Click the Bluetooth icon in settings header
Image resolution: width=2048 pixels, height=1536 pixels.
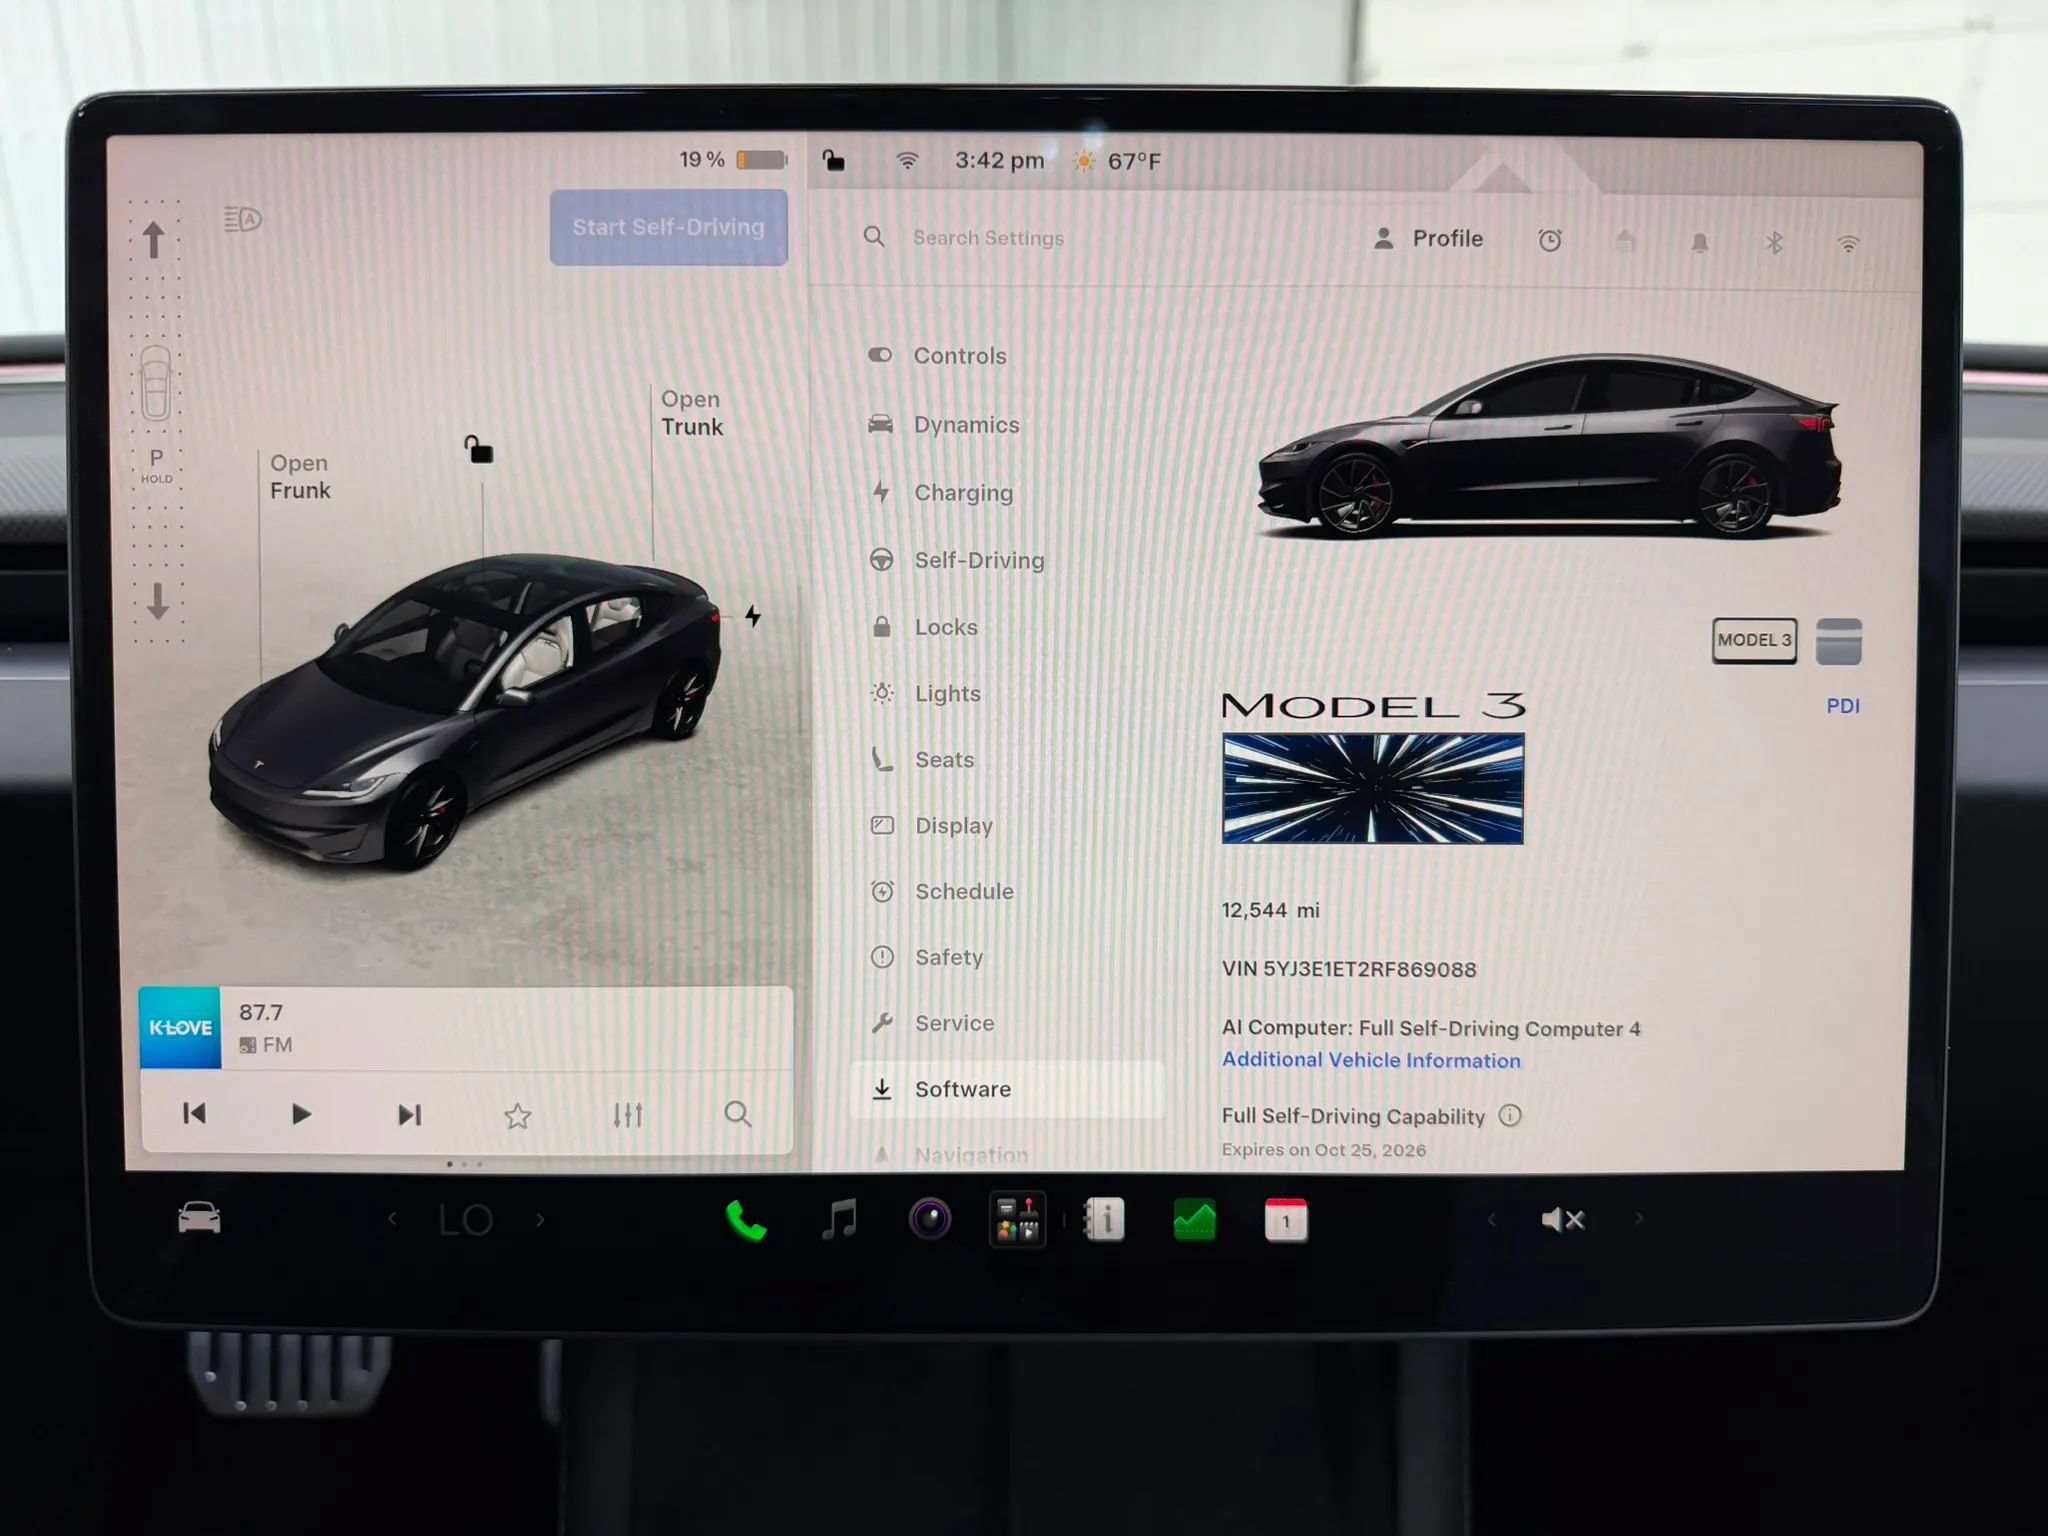click(1774, 242)
